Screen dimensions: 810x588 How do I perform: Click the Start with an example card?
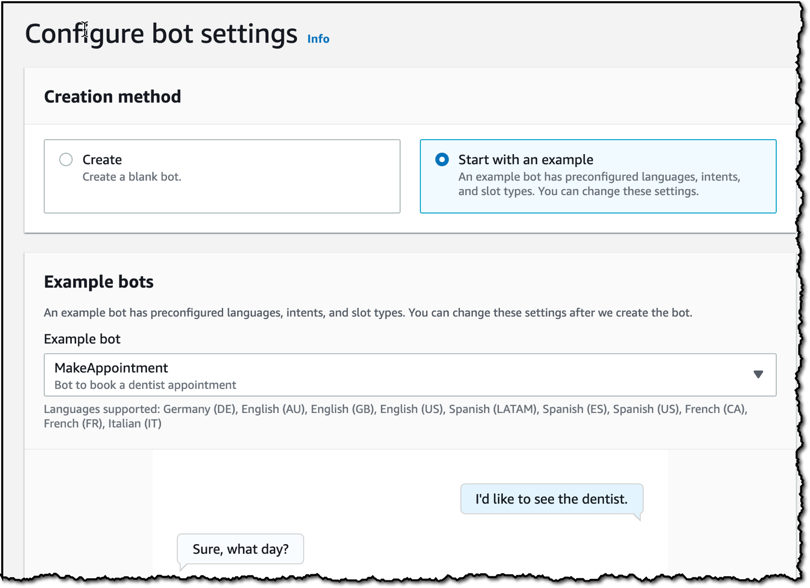598,176
